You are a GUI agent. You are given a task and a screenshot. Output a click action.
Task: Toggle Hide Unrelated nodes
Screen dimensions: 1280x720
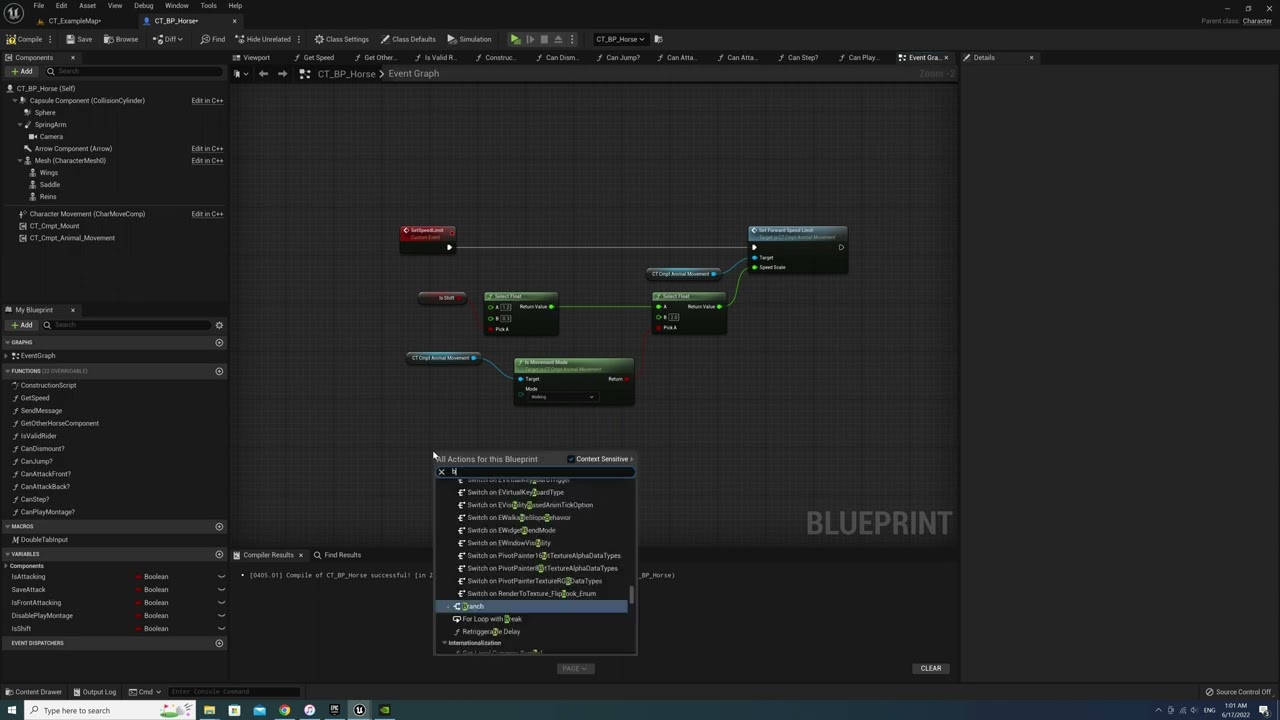263,39
